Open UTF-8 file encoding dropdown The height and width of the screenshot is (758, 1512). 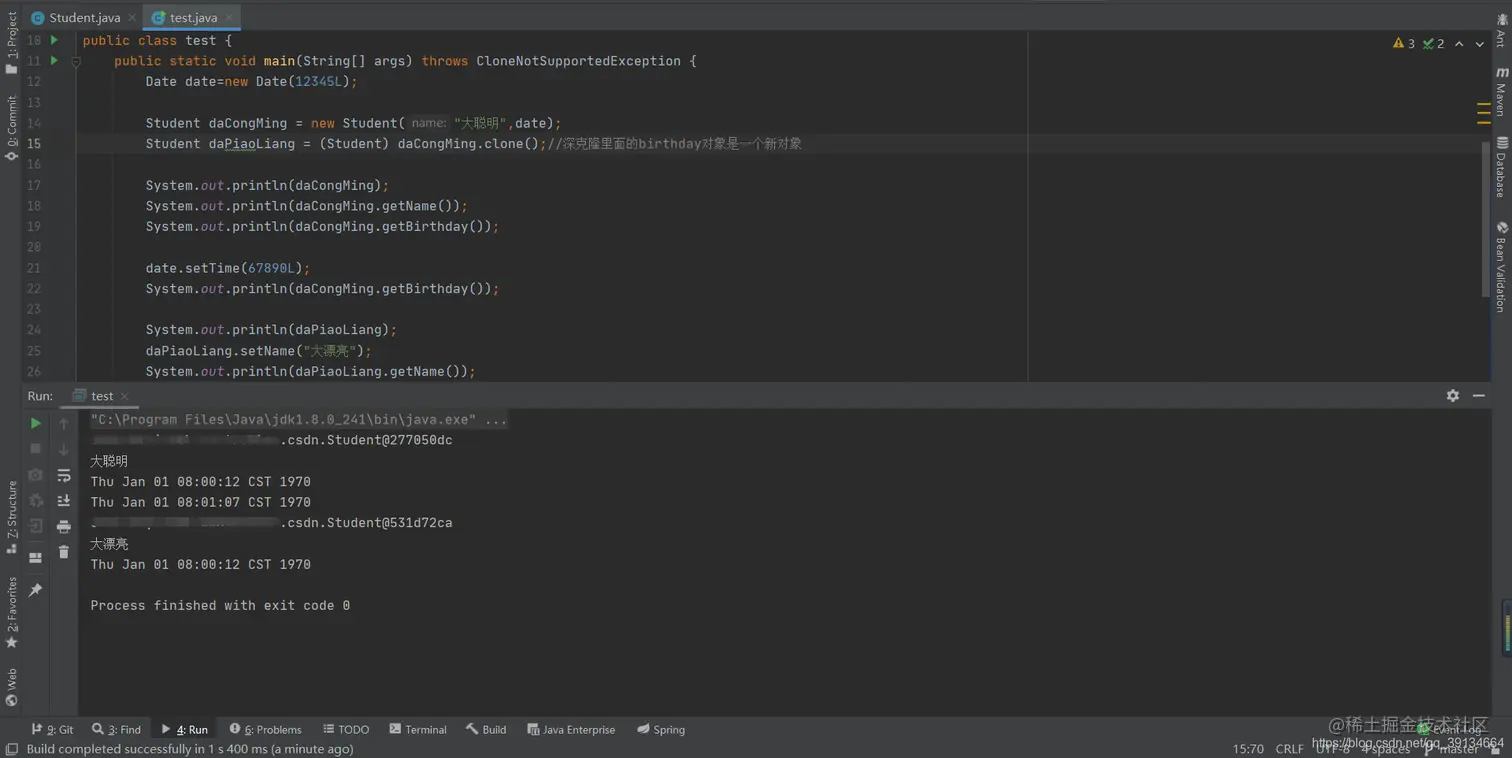1332,749
